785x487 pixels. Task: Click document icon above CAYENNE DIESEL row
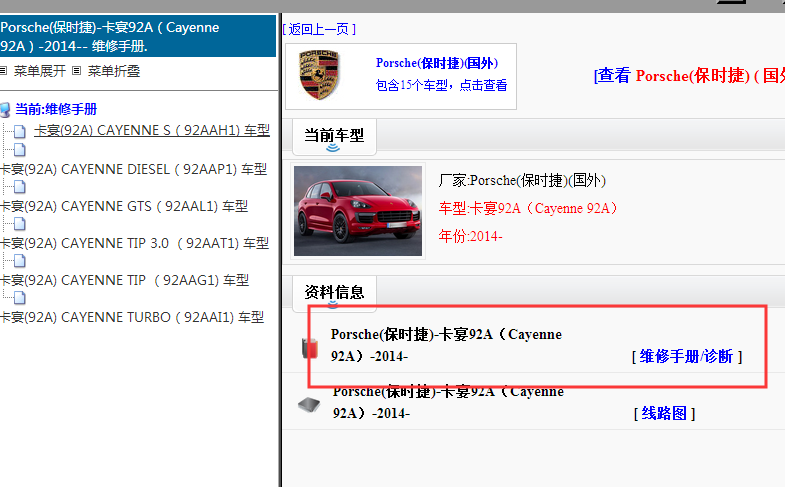[x=20, y=150]
